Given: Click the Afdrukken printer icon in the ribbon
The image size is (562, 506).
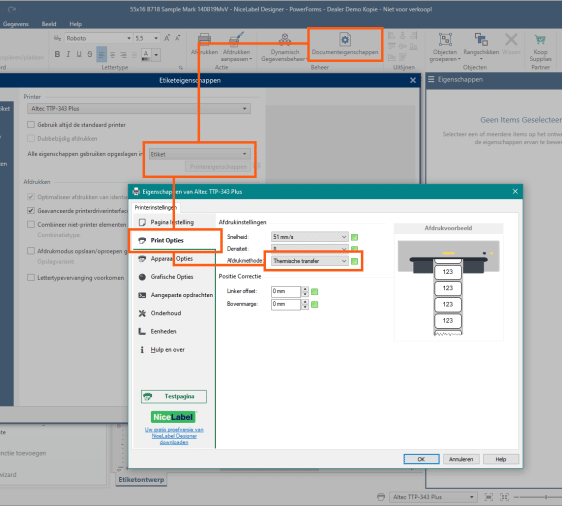Looking at the screenshot, I should (x=205, y=39).
